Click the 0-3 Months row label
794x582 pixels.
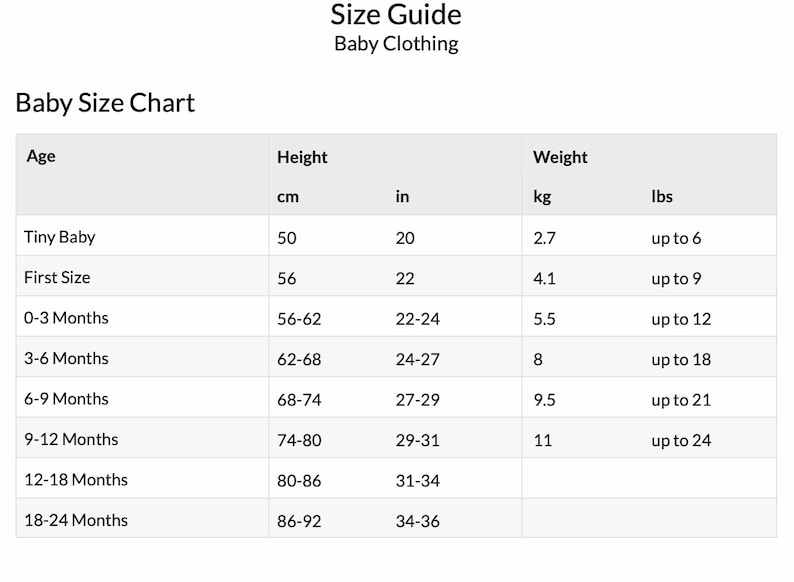[x=66, y=318]
